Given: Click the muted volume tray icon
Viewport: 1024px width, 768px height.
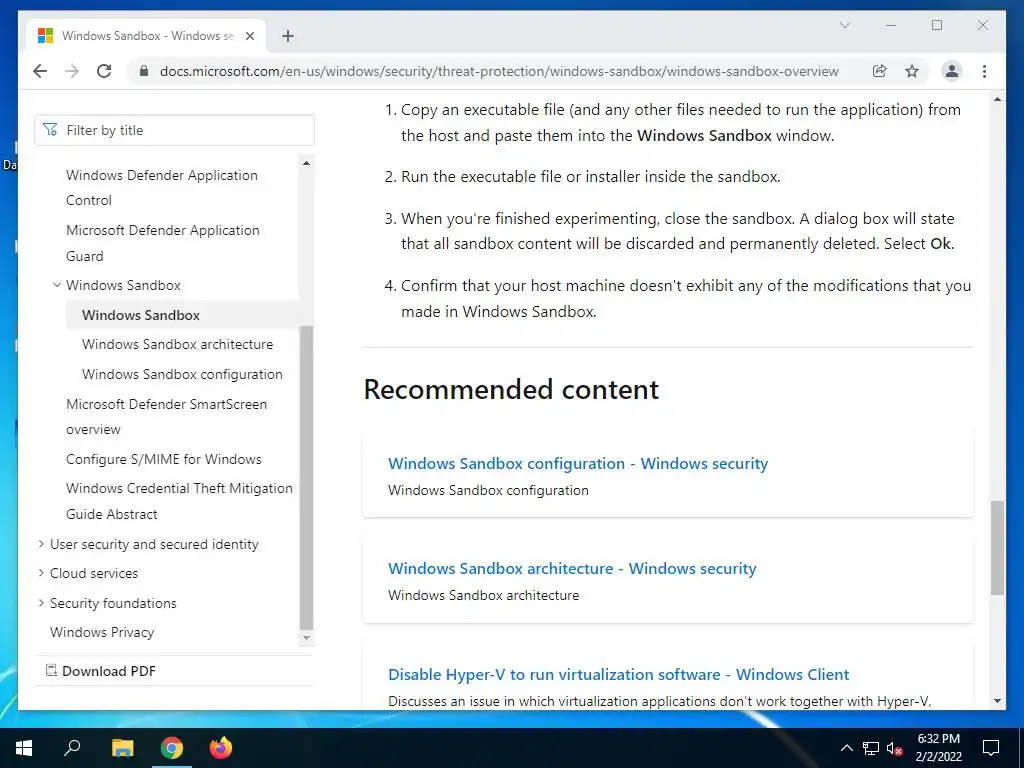Looking at the screenshot, I should (x=895, y=748).
